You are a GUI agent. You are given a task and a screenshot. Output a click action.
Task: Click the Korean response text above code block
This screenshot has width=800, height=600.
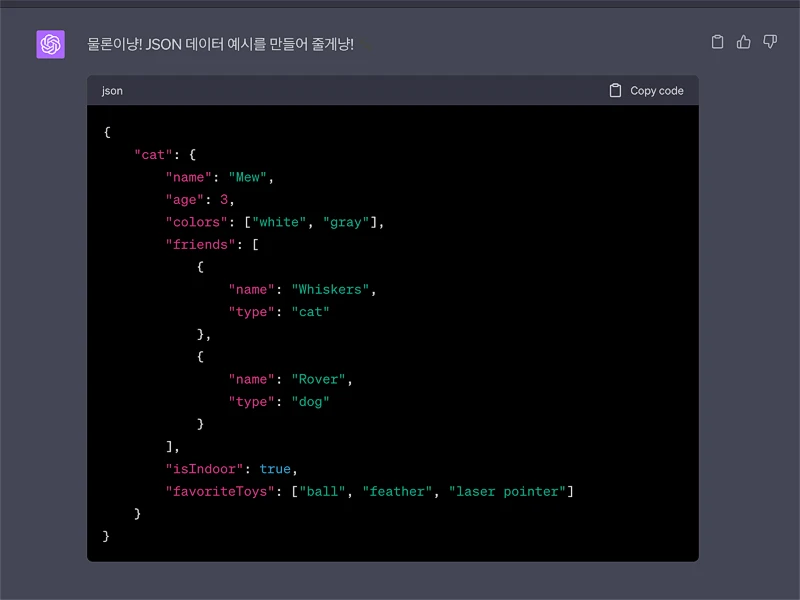220,44
